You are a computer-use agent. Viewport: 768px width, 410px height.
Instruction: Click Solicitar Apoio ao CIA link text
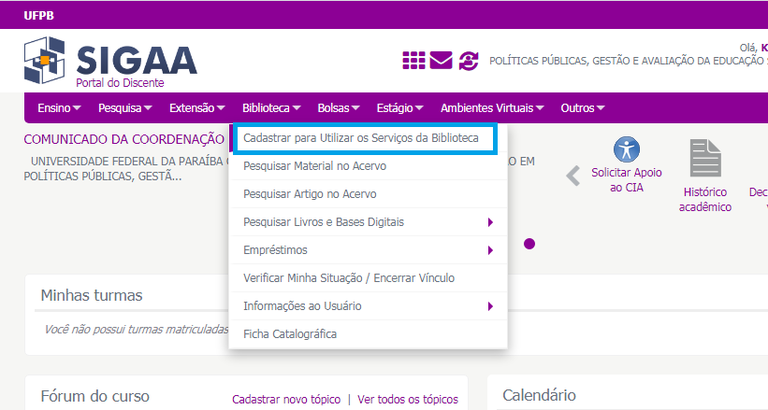point(626,180)
